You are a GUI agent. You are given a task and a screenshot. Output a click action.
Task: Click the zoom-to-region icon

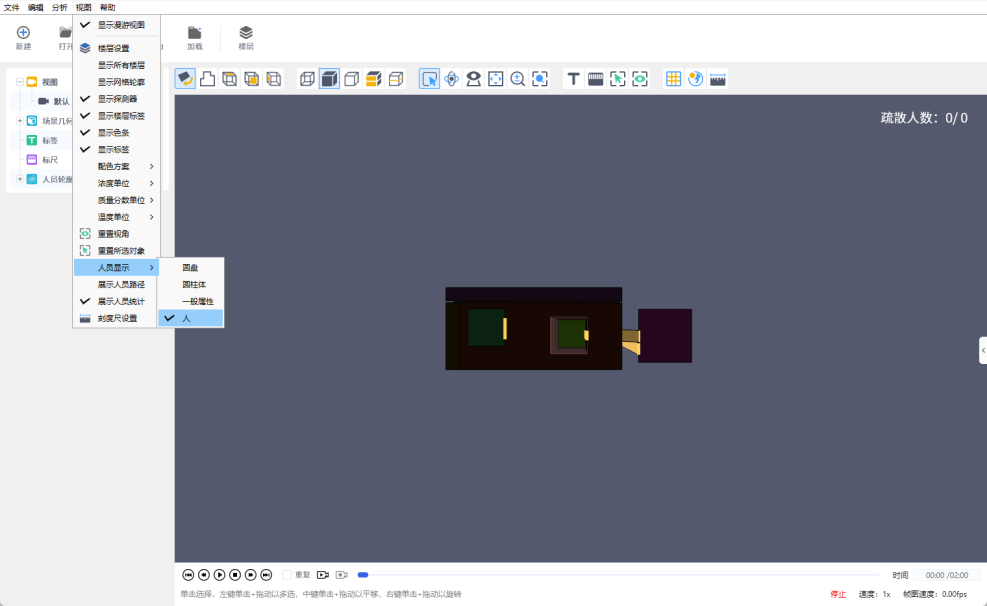click(539, 79)
